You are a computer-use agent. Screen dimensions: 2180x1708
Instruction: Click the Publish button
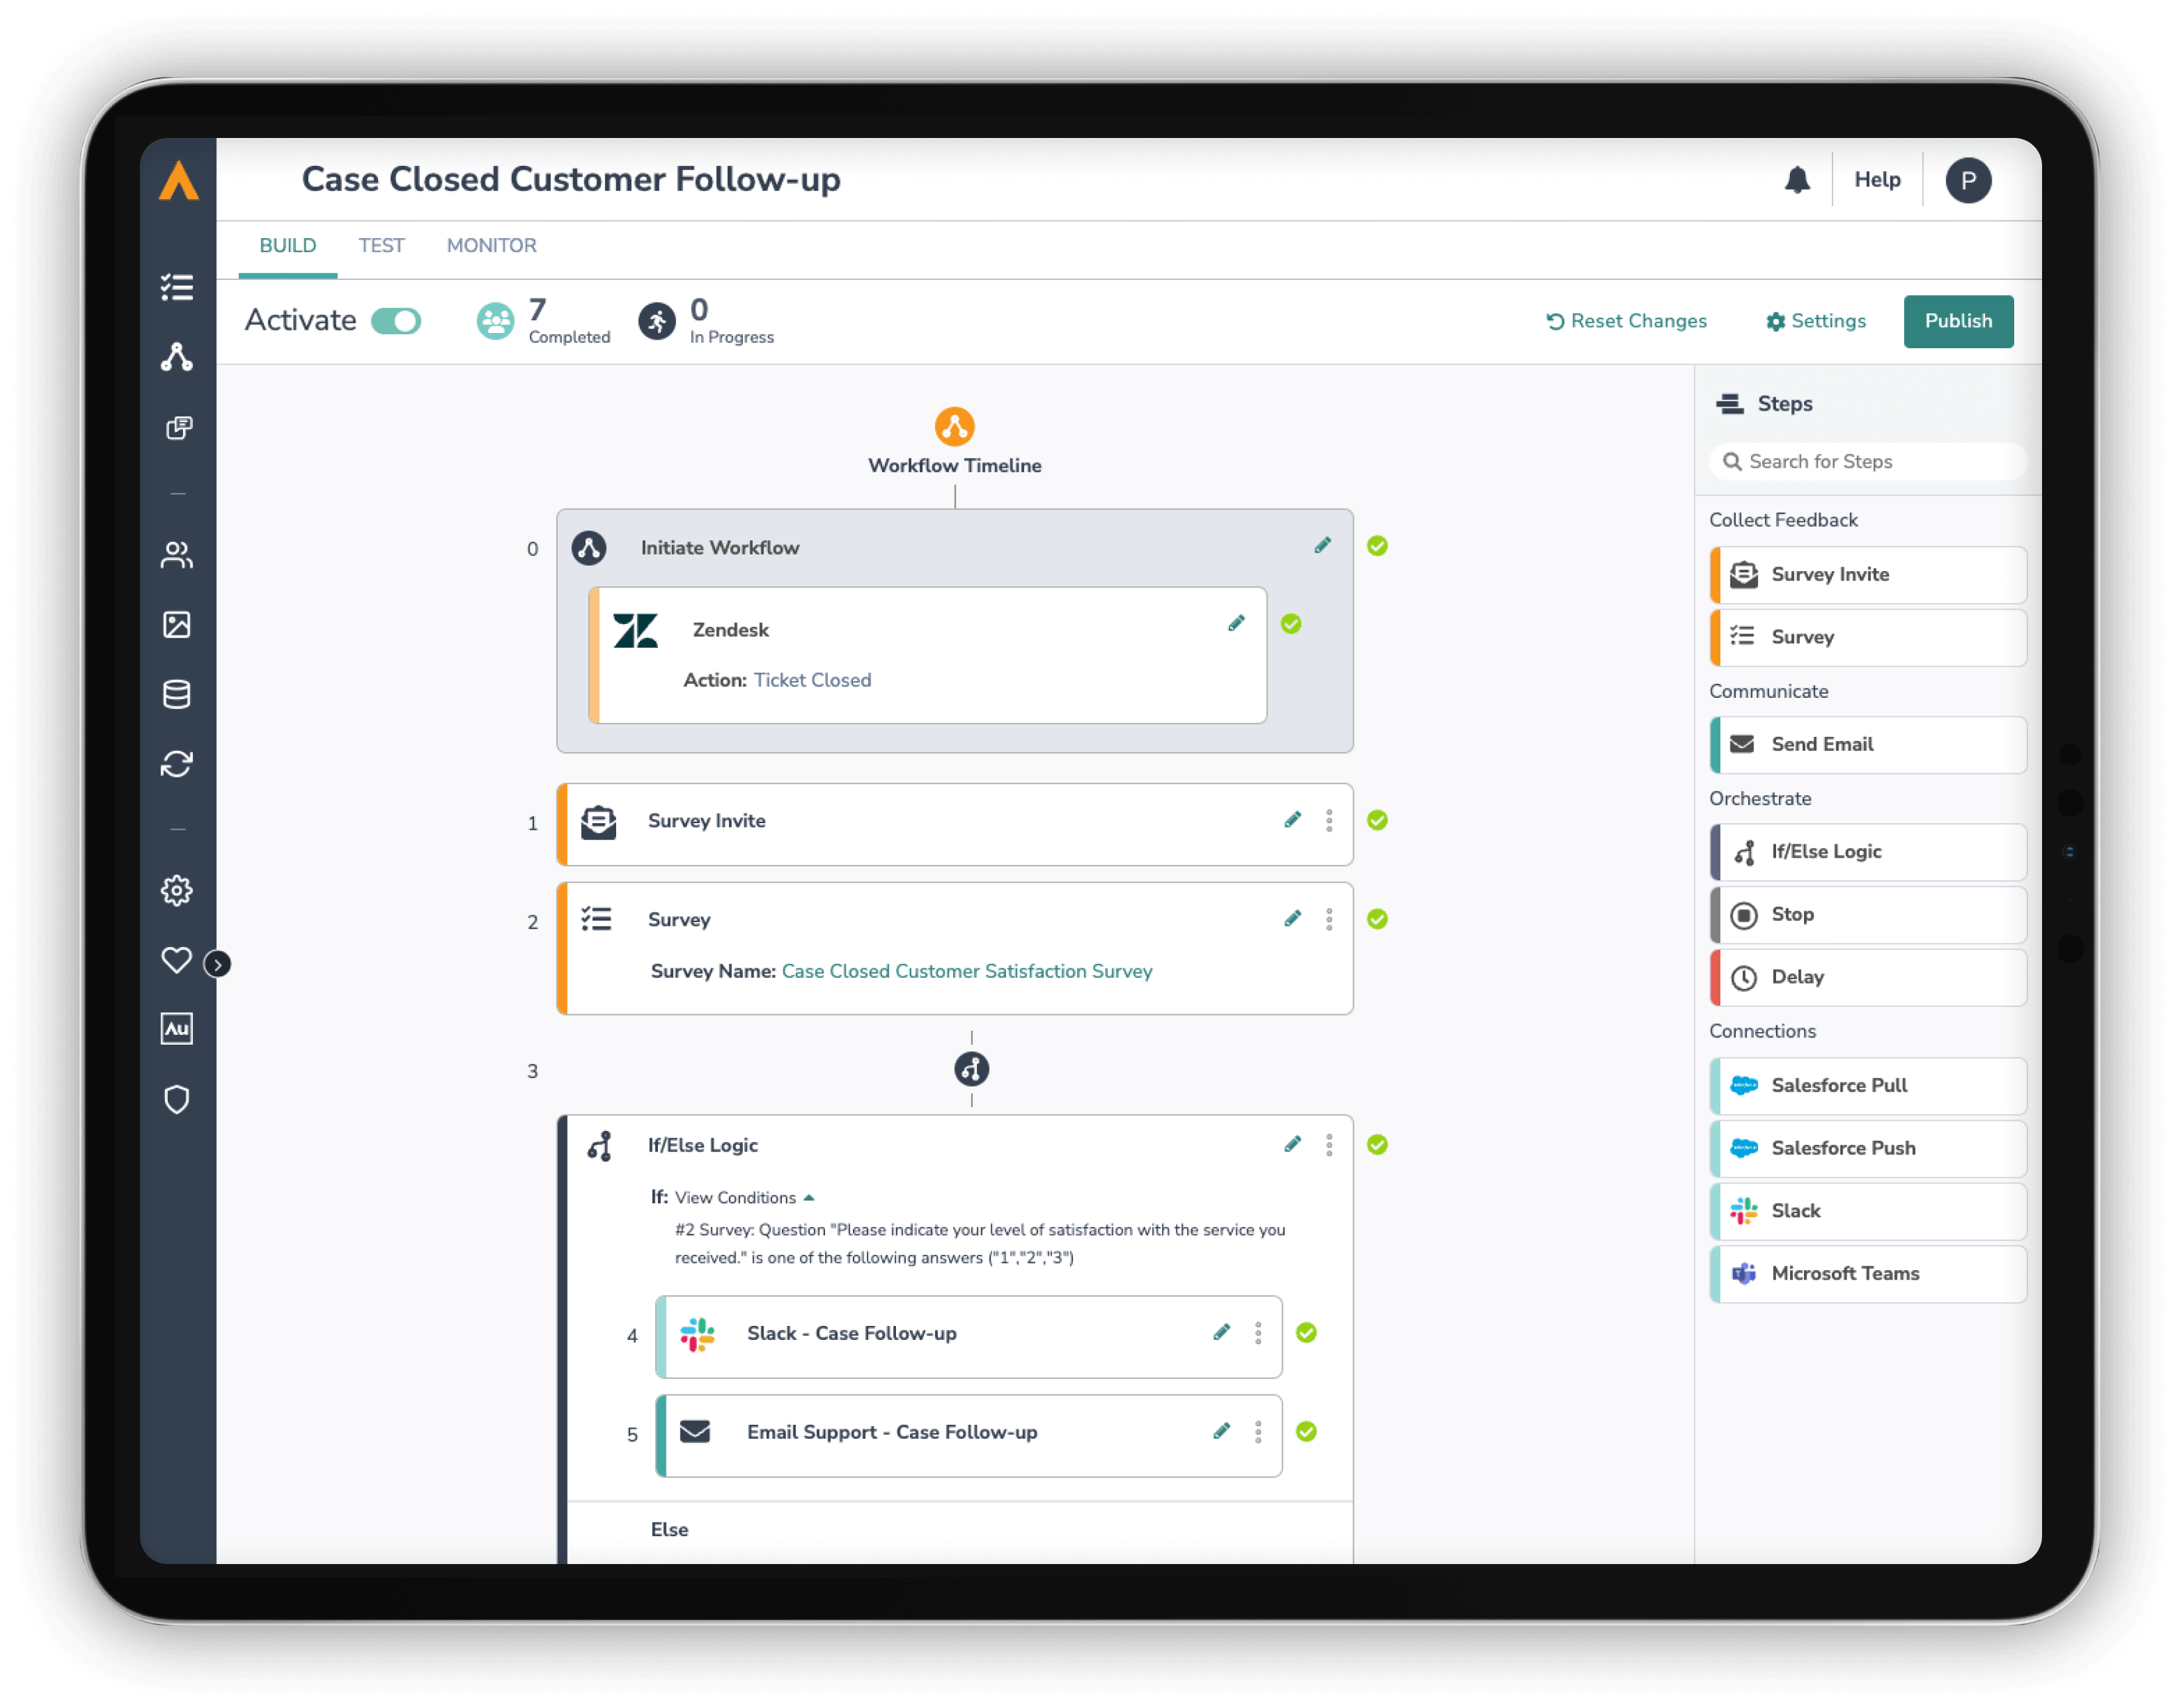pos(1958,321)
